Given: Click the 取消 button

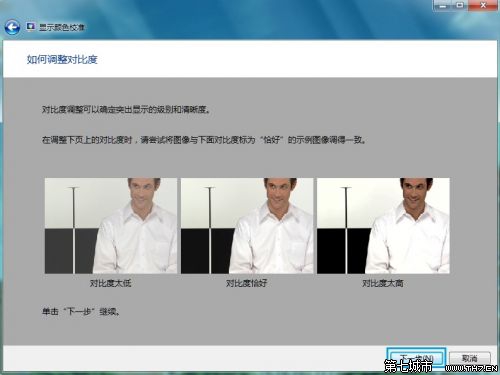Looking at the screenshot, I should click(x=470, y=359).
